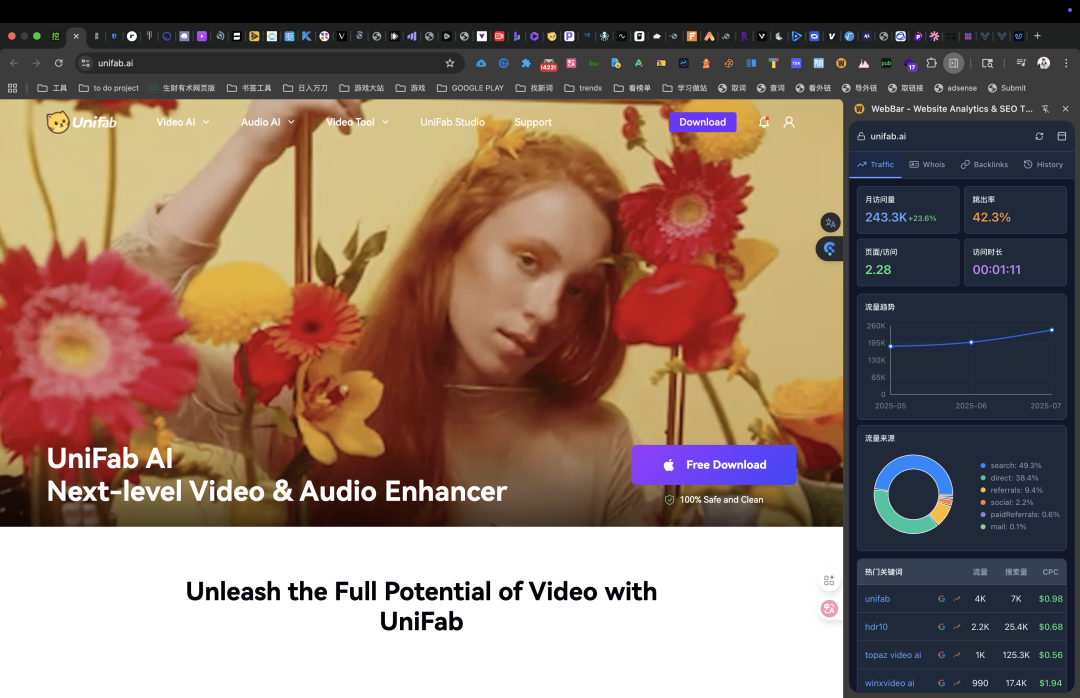Click the floating grid widget icon
The image size is (1080, 698).
pos(829,581)
